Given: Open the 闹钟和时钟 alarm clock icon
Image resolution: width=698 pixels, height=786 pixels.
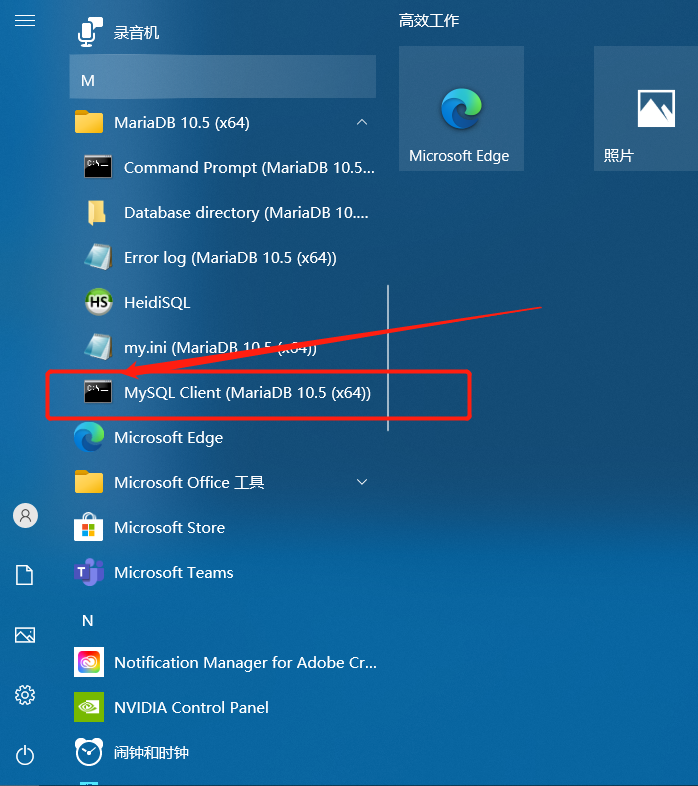Looking at the screenshot, I should [x=89, y=752].
